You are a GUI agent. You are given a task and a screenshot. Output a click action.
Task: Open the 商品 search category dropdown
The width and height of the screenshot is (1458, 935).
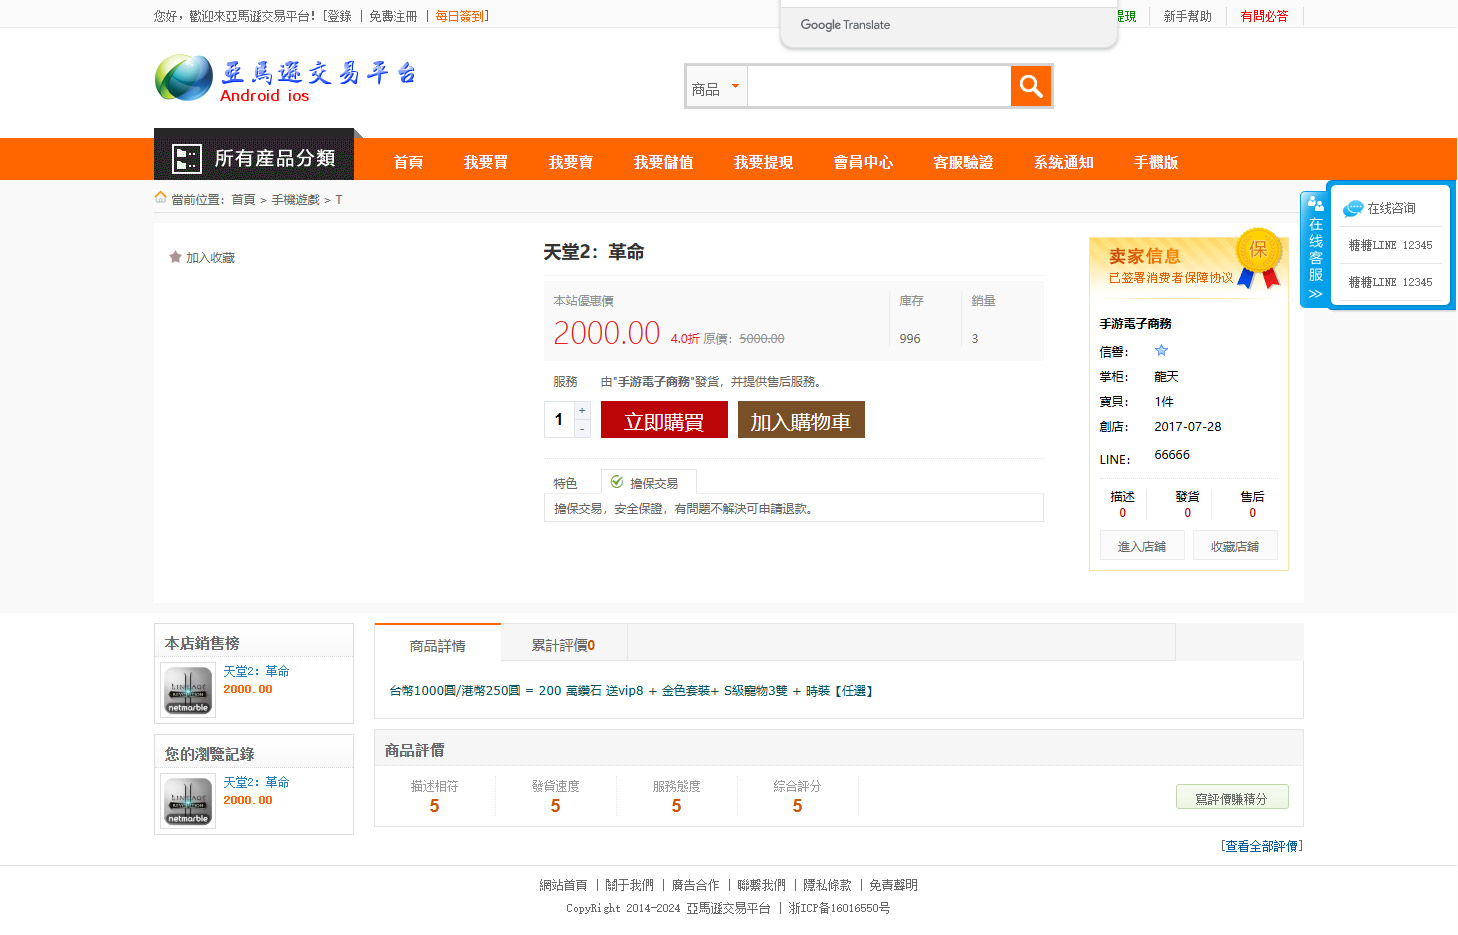716,88
